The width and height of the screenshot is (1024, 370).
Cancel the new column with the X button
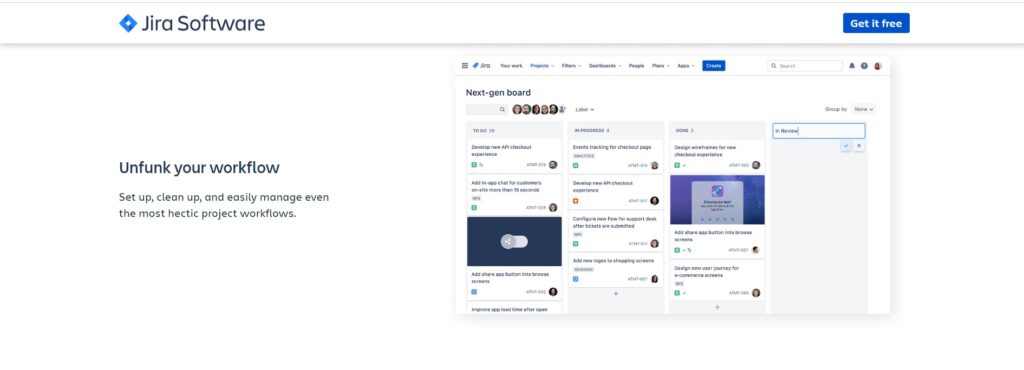coord(859,146)
